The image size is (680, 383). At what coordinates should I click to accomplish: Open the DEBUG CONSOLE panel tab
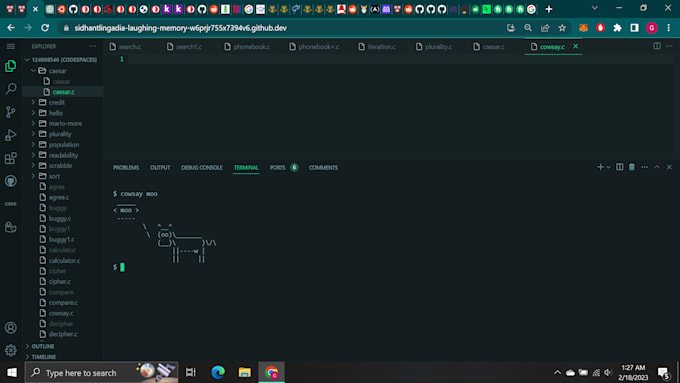coord(202,167)
